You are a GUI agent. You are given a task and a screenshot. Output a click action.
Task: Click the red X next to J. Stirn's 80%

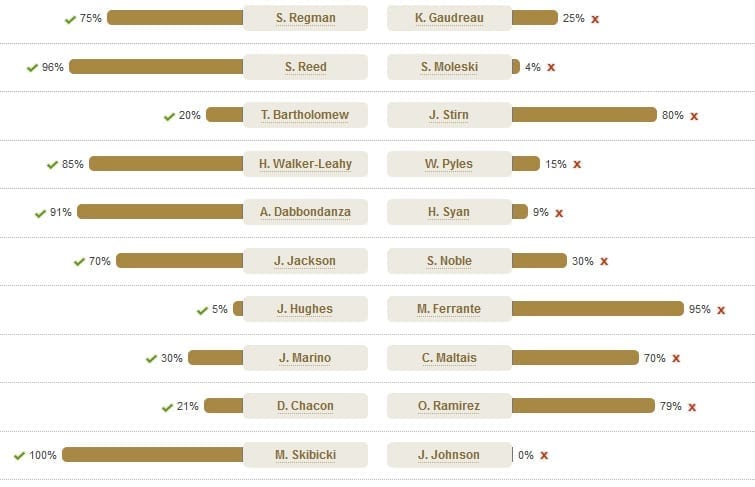click(x=694, y=116)
